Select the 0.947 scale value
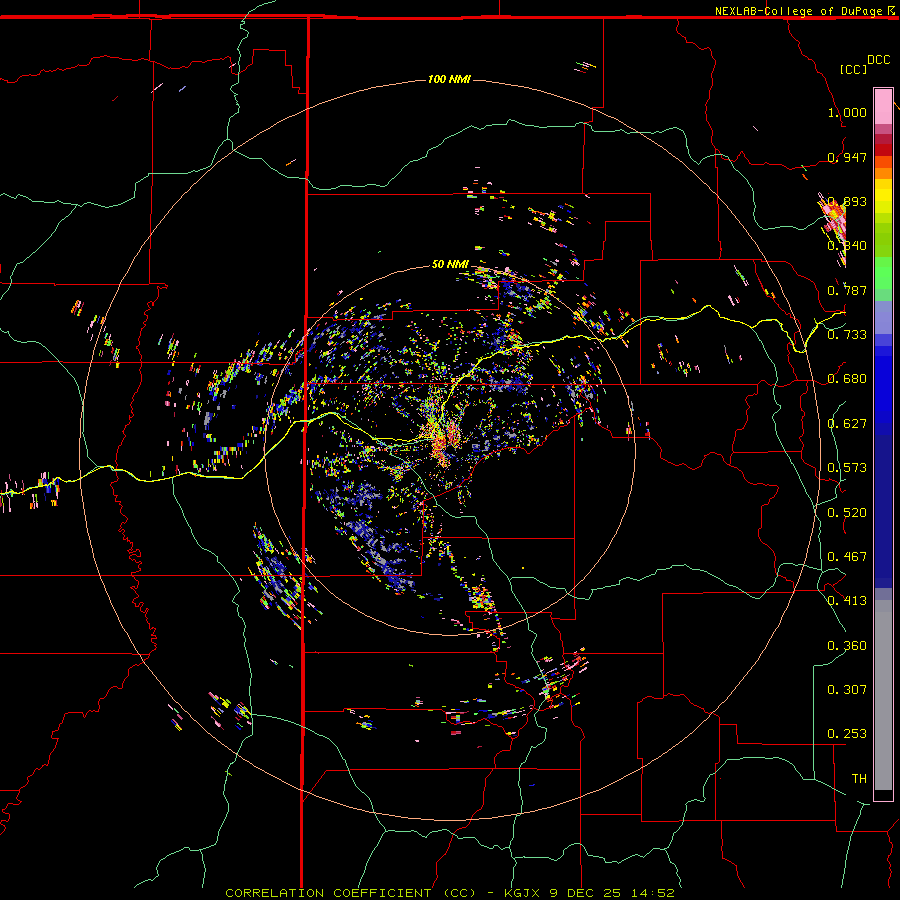Viewport: 900px width, 900px height. pos(847,157)
